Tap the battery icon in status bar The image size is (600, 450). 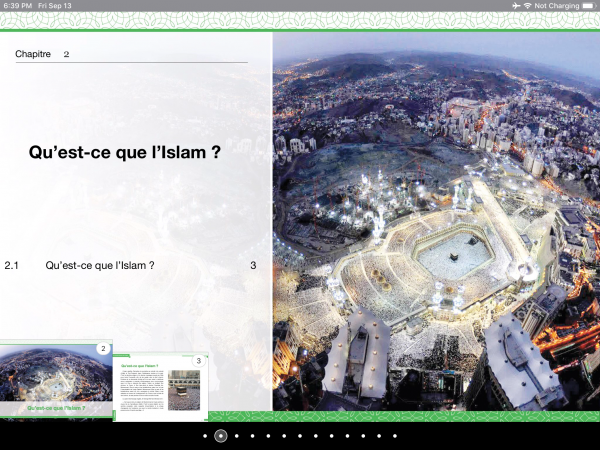(x=588, y=6)
